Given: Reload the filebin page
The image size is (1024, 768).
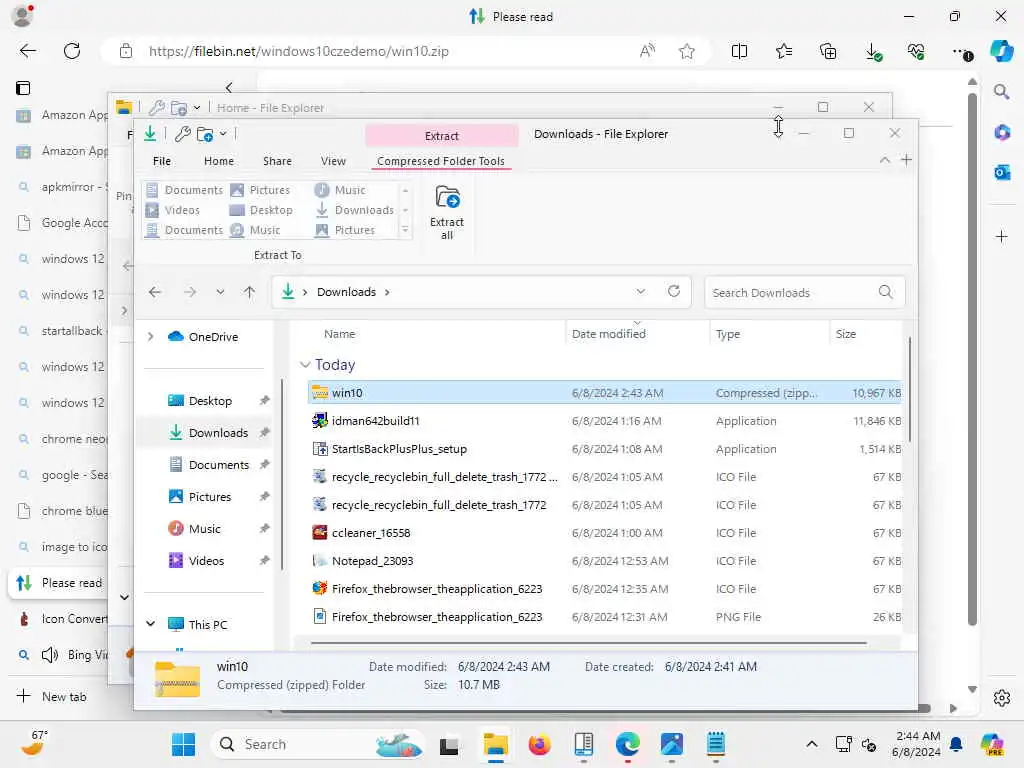Looking at the screenshot, I should pos(72,51).
